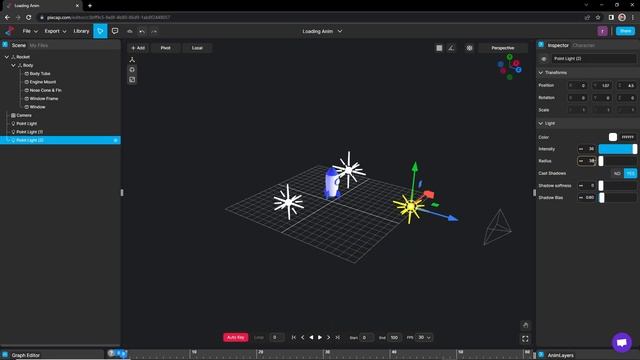Open the Loading Anim project dropdown

pos(322,31)
